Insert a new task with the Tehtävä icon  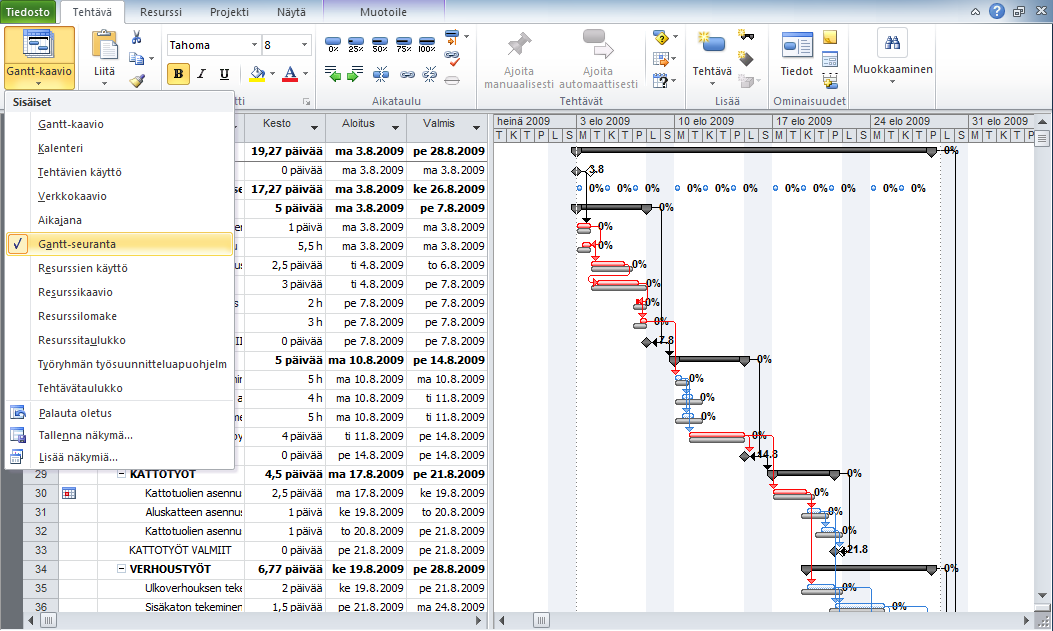[x=712, y=44]
